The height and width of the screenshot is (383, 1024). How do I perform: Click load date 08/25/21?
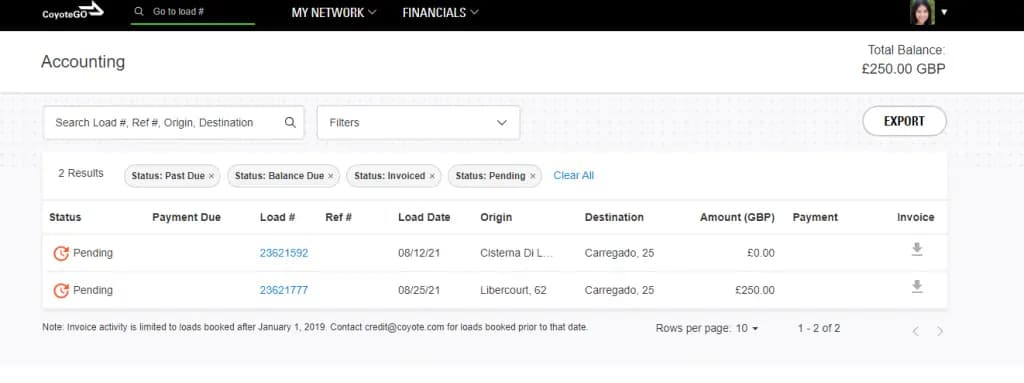click(x=419, y=290)
